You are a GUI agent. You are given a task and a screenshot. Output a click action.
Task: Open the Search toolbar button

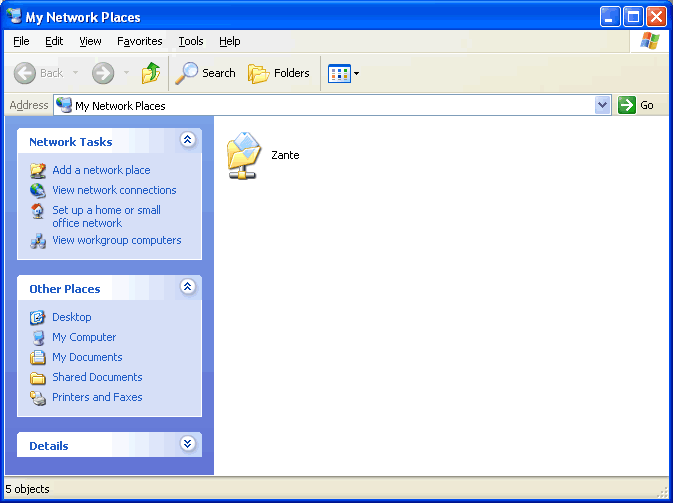coord(206,73)
